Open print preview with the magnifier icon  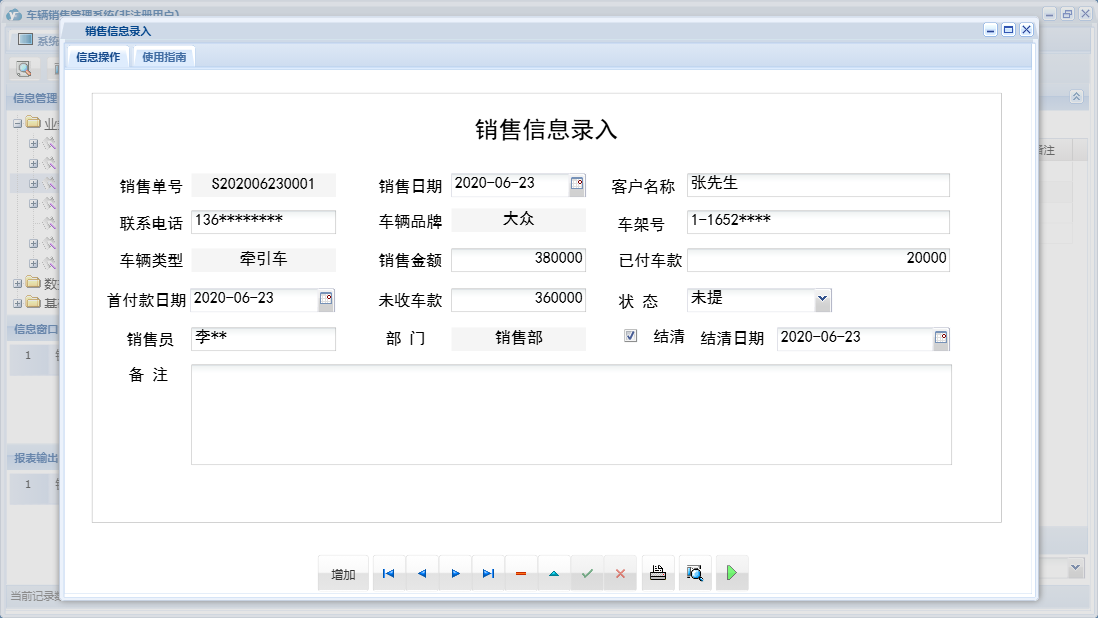695,573
